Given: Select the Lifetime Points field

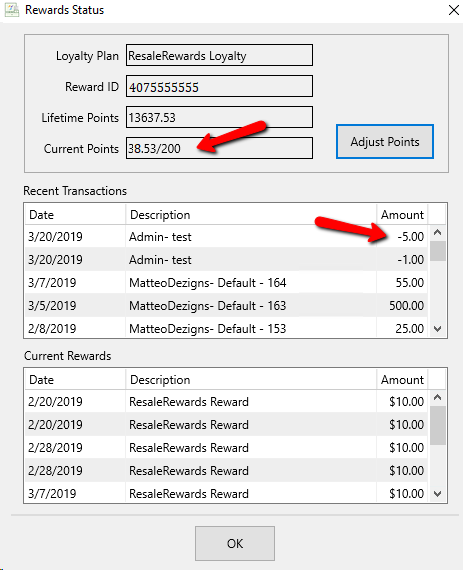Looking at the screenshot, I should [219, 117].
